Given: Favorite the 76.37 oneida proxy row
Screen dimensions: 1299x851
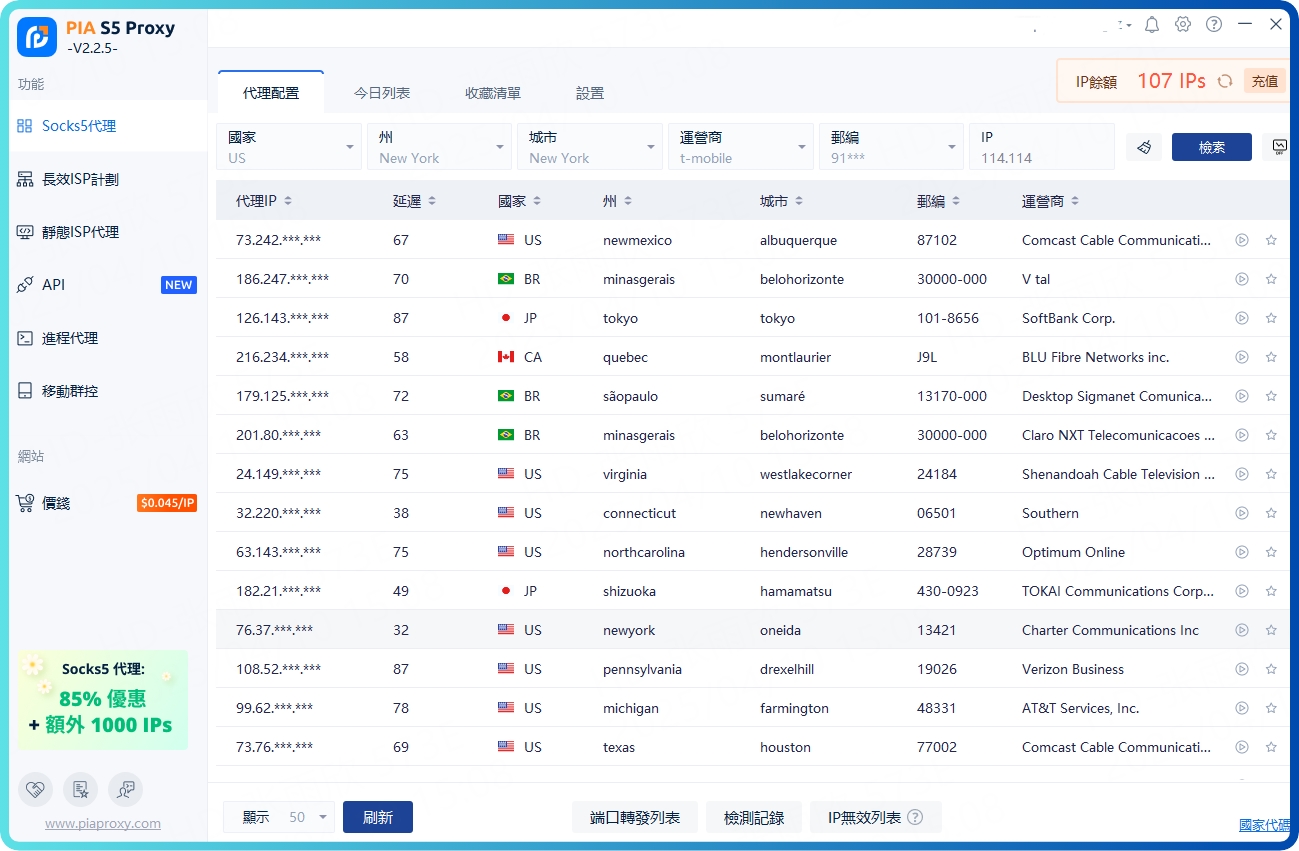Looking at the screenshot, I should coord(1271,630).
